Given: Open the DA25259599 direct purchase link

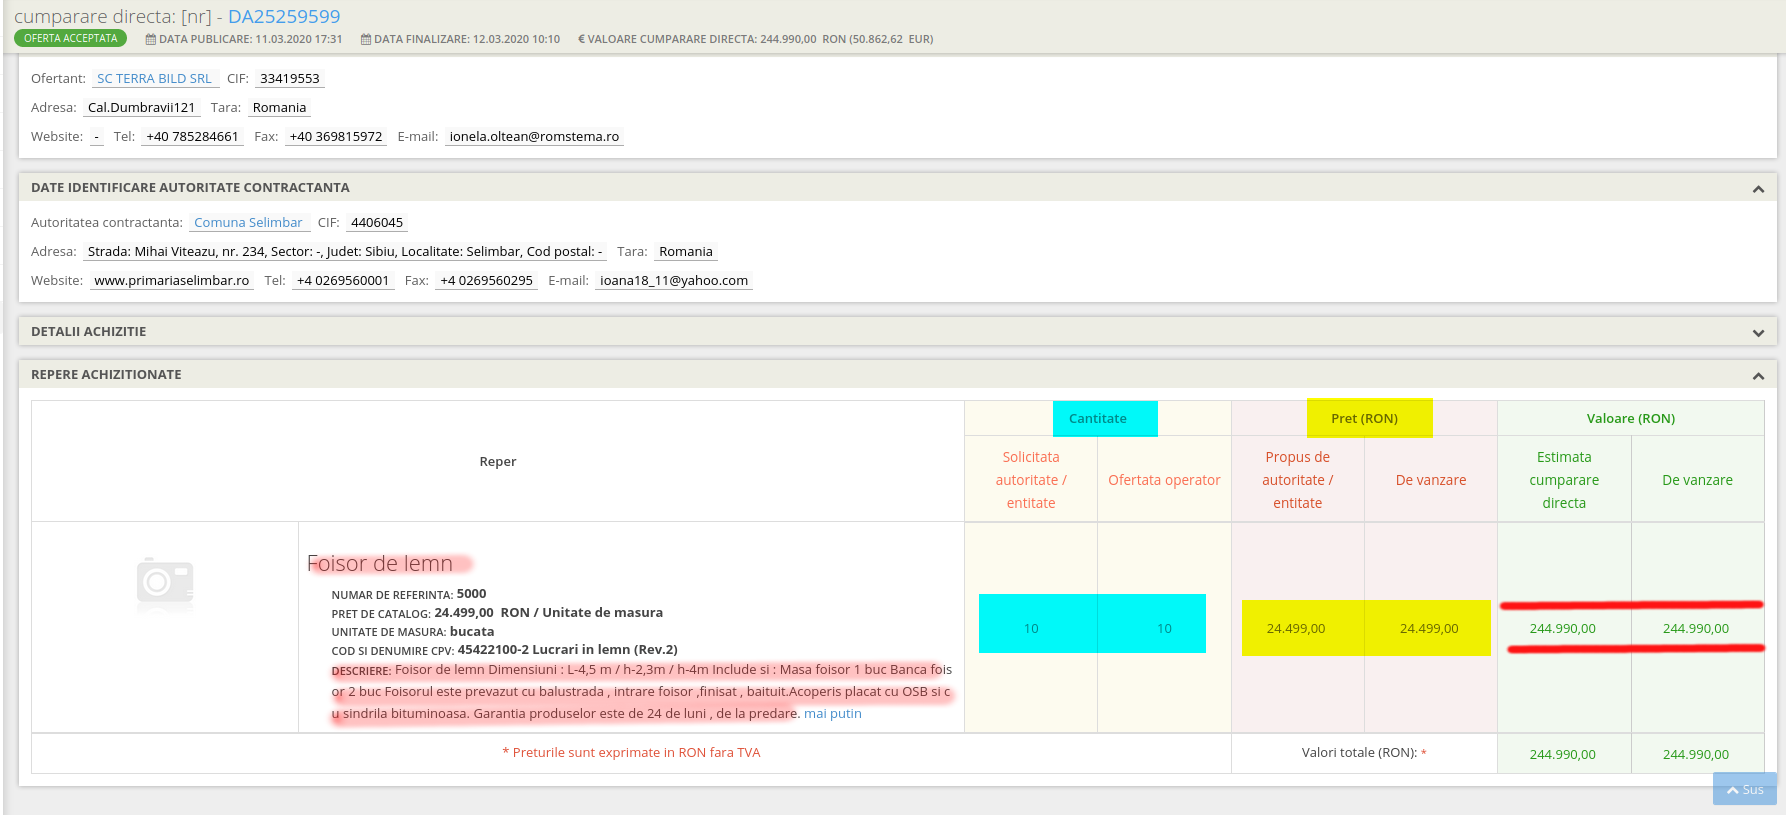Looking at the screenshot, I should (x=284, y=16).
